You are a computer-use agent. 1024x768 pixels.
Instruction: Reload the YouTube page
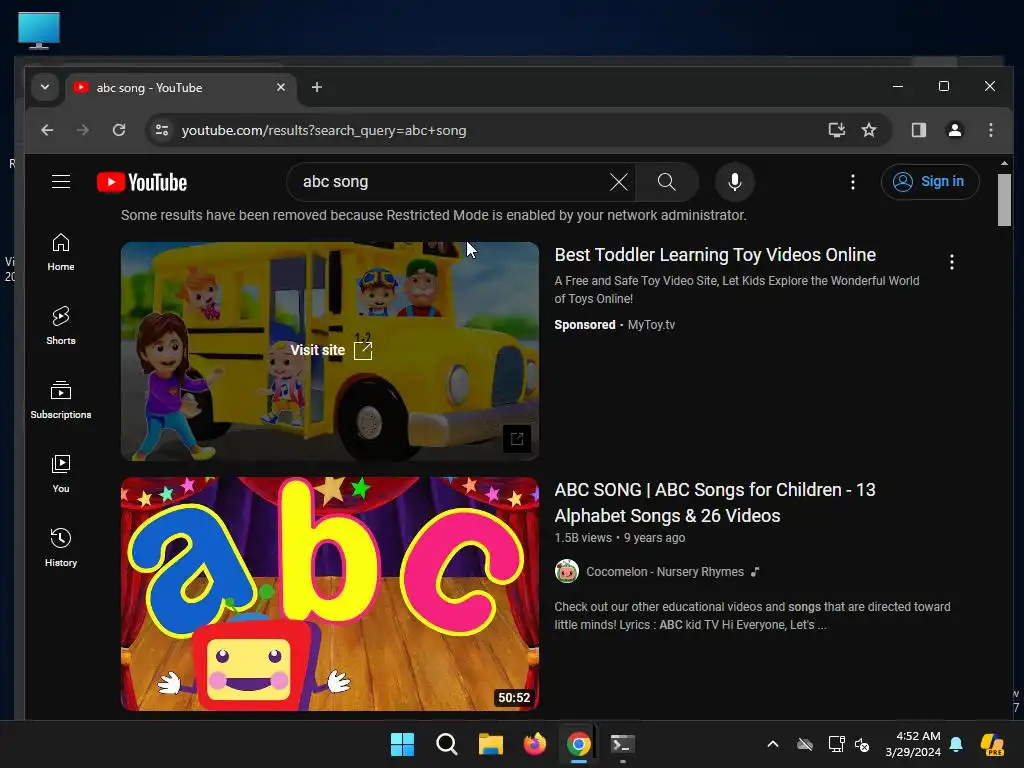point(119,130)
